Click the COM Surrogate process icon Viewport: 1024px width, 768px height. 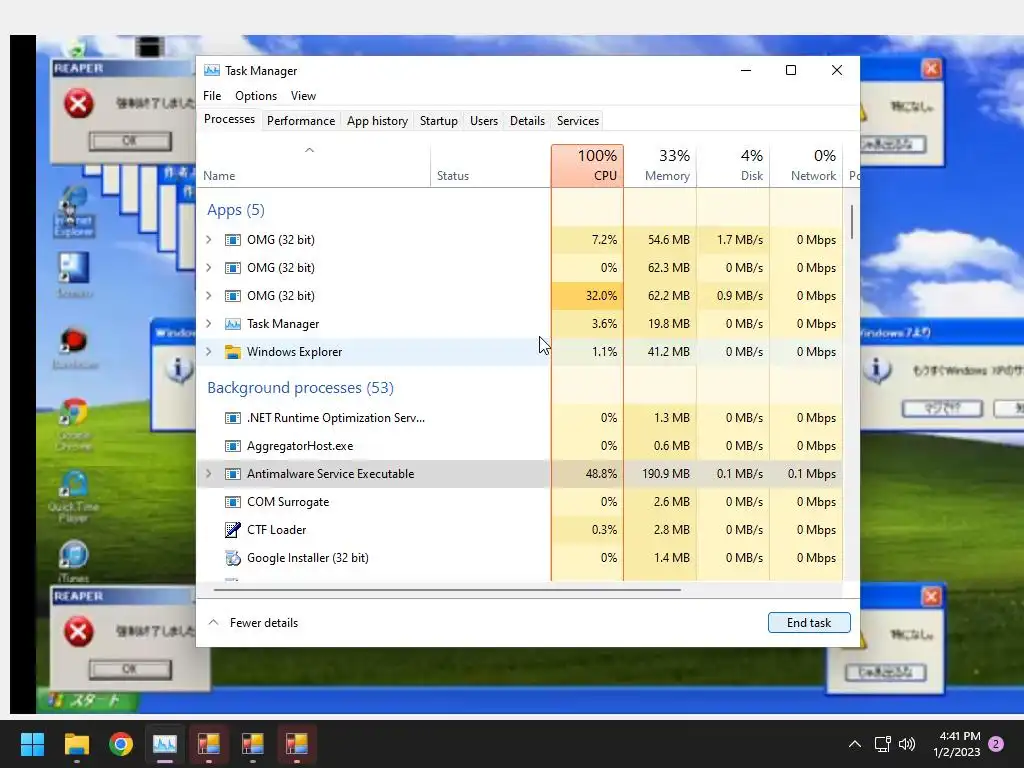[232, 502]
